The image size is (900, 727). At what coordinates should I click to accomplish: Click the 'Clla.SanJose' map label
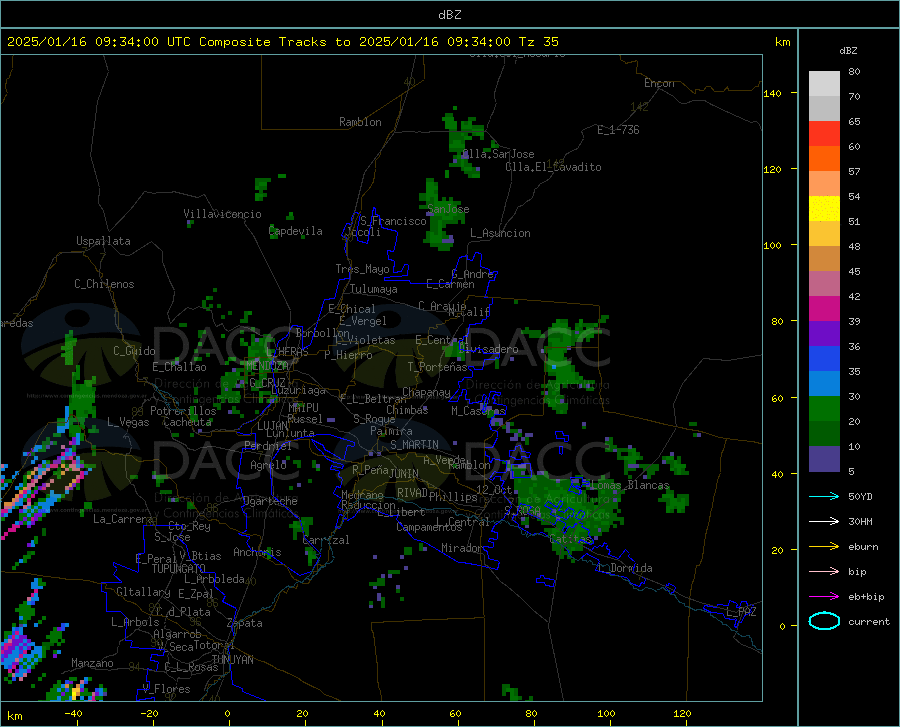498,154
